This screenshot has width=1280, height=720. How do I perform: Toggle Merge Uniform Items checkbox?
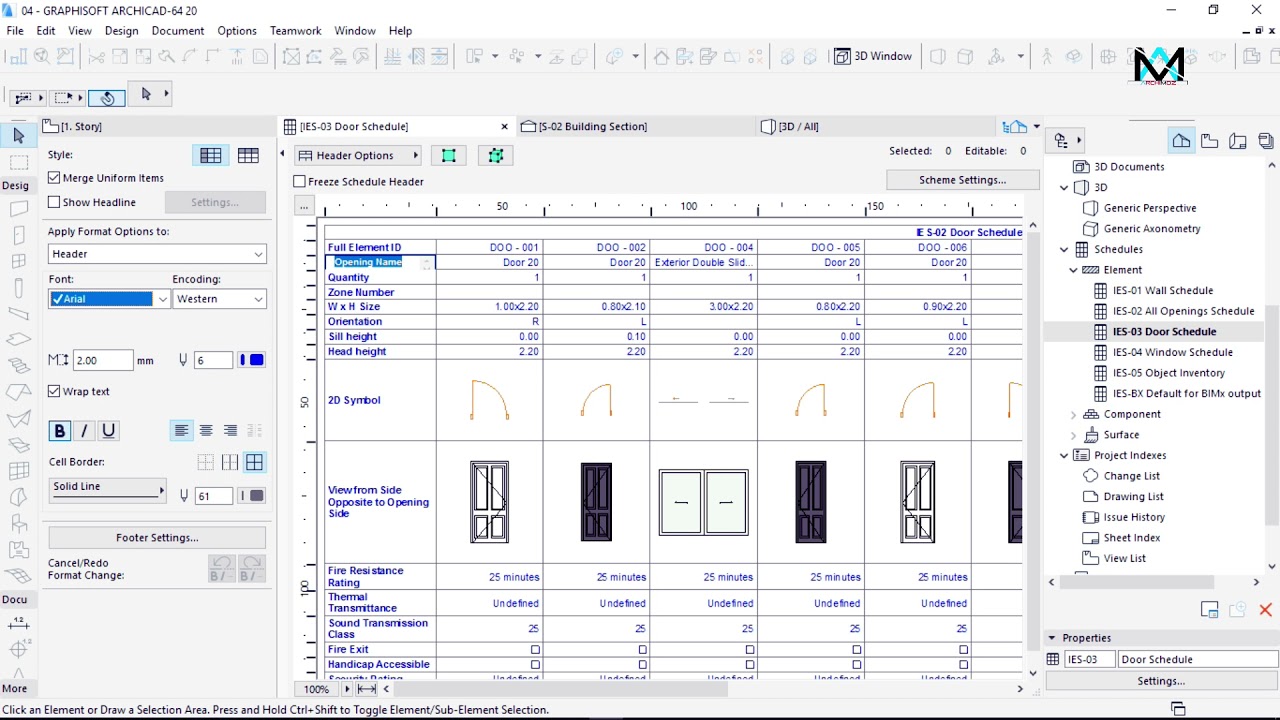coord(55,178)
